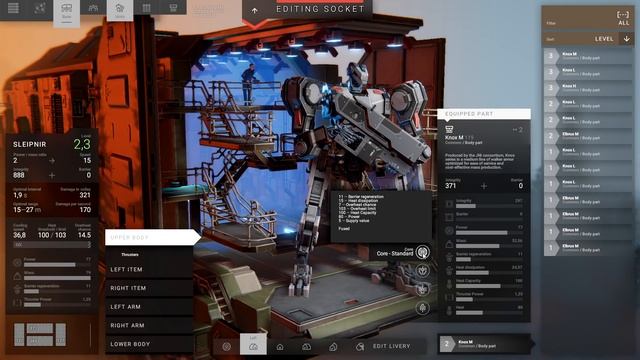Open the network map icon in top bar
The height and width of the screenshot is (360, 640).
[40, 8]
